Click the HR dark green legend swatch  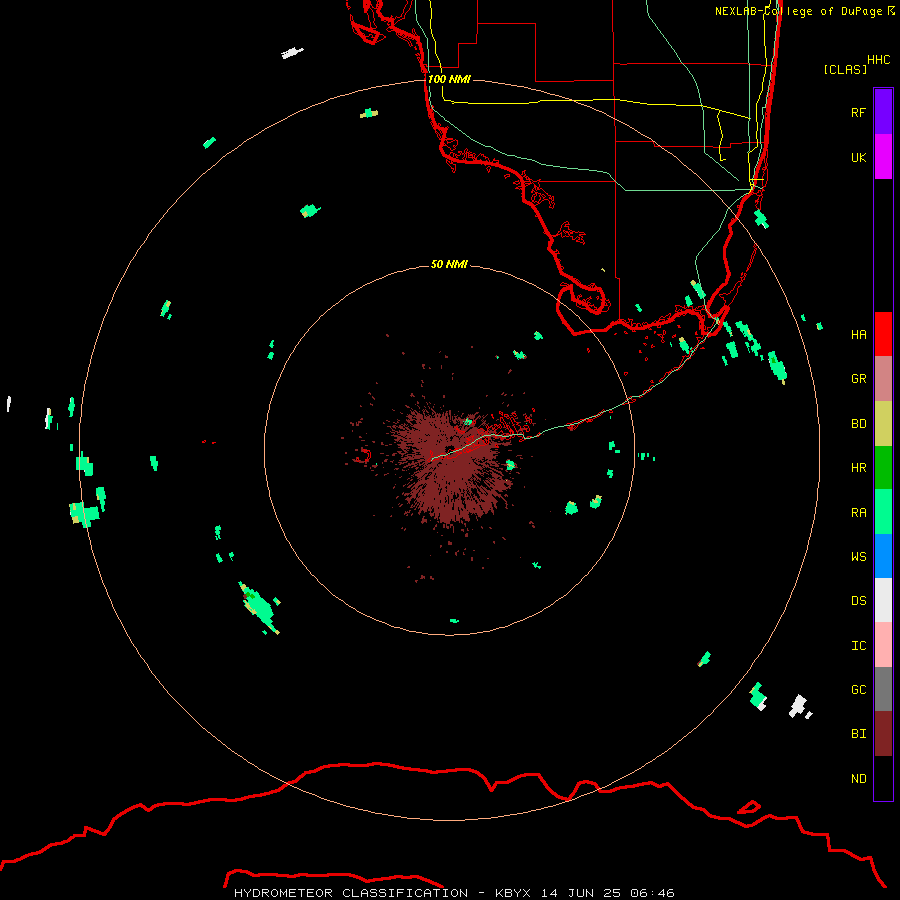click(x=883, y=468)
